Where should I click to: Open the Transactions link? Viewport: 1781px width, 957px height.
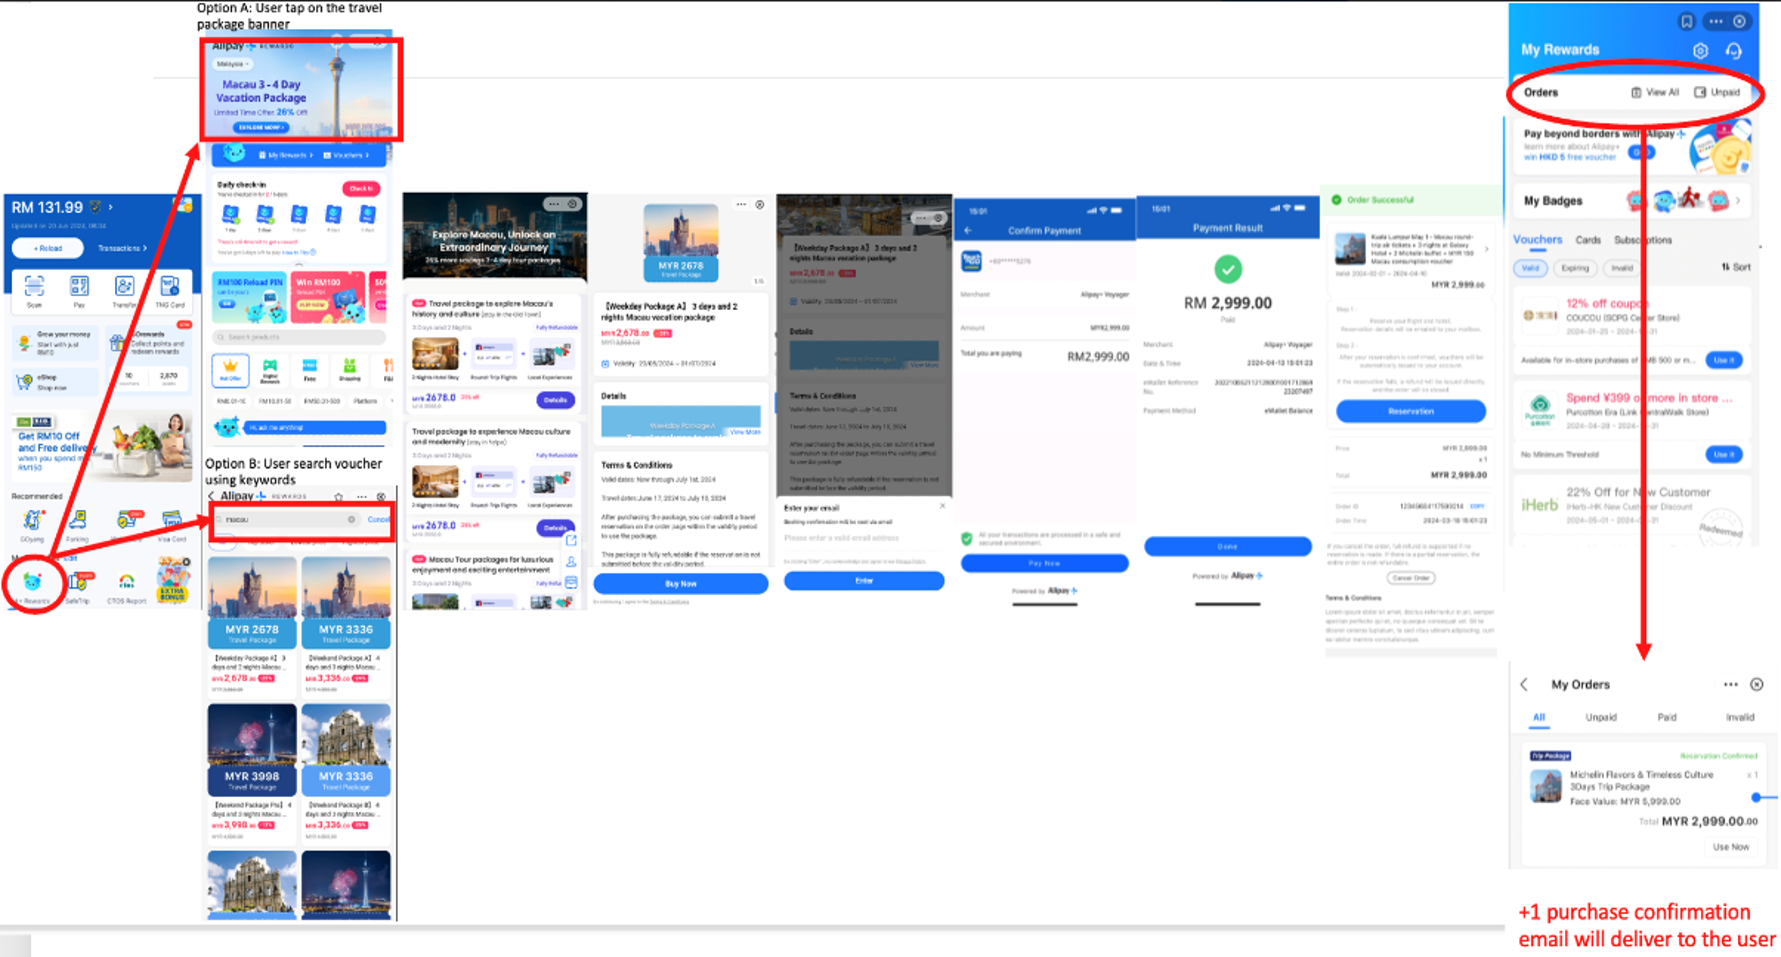(122, 248)
